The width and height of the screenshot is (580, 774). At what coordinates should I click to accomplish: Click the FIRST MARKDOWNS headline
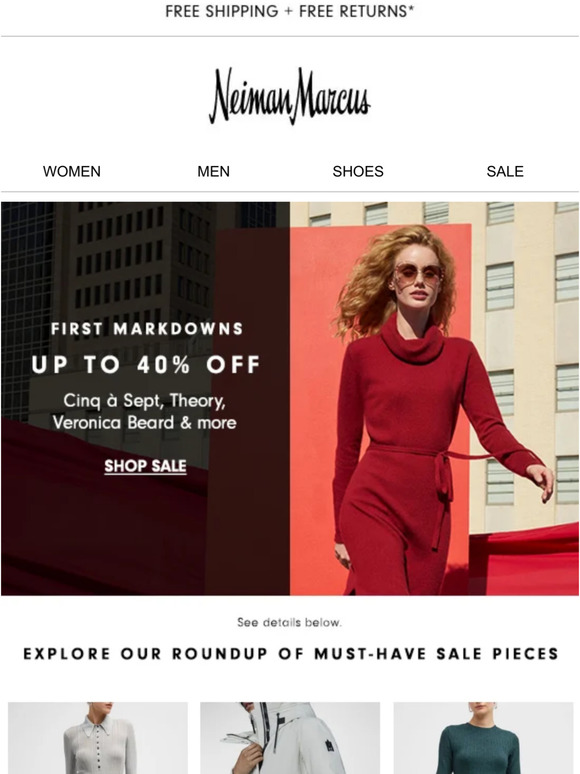(147, 329)
